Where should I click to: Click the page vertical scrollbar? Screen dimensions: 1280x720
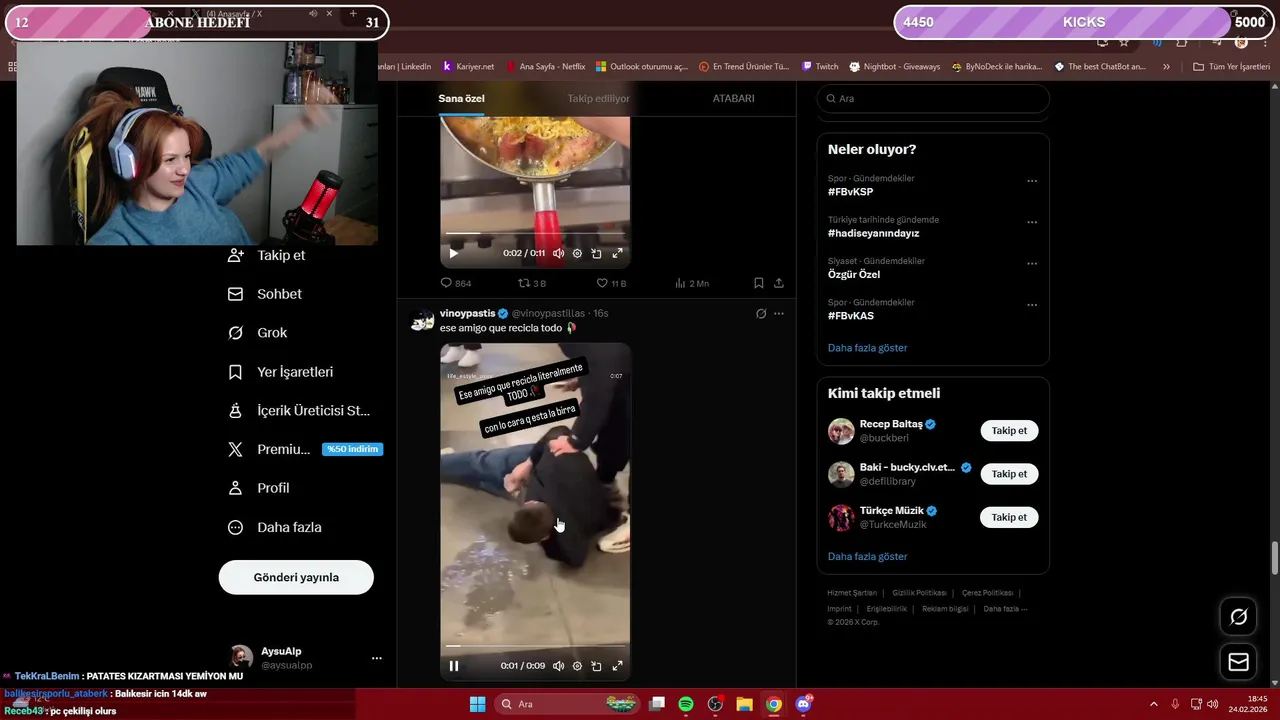click(x=1274, y=557)
